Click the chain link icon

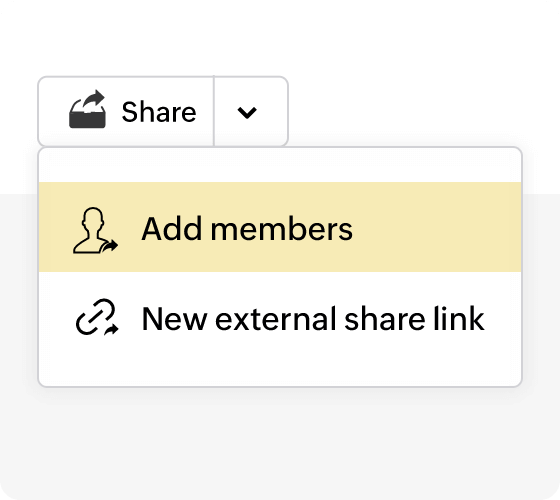click(x=97, y=317)
